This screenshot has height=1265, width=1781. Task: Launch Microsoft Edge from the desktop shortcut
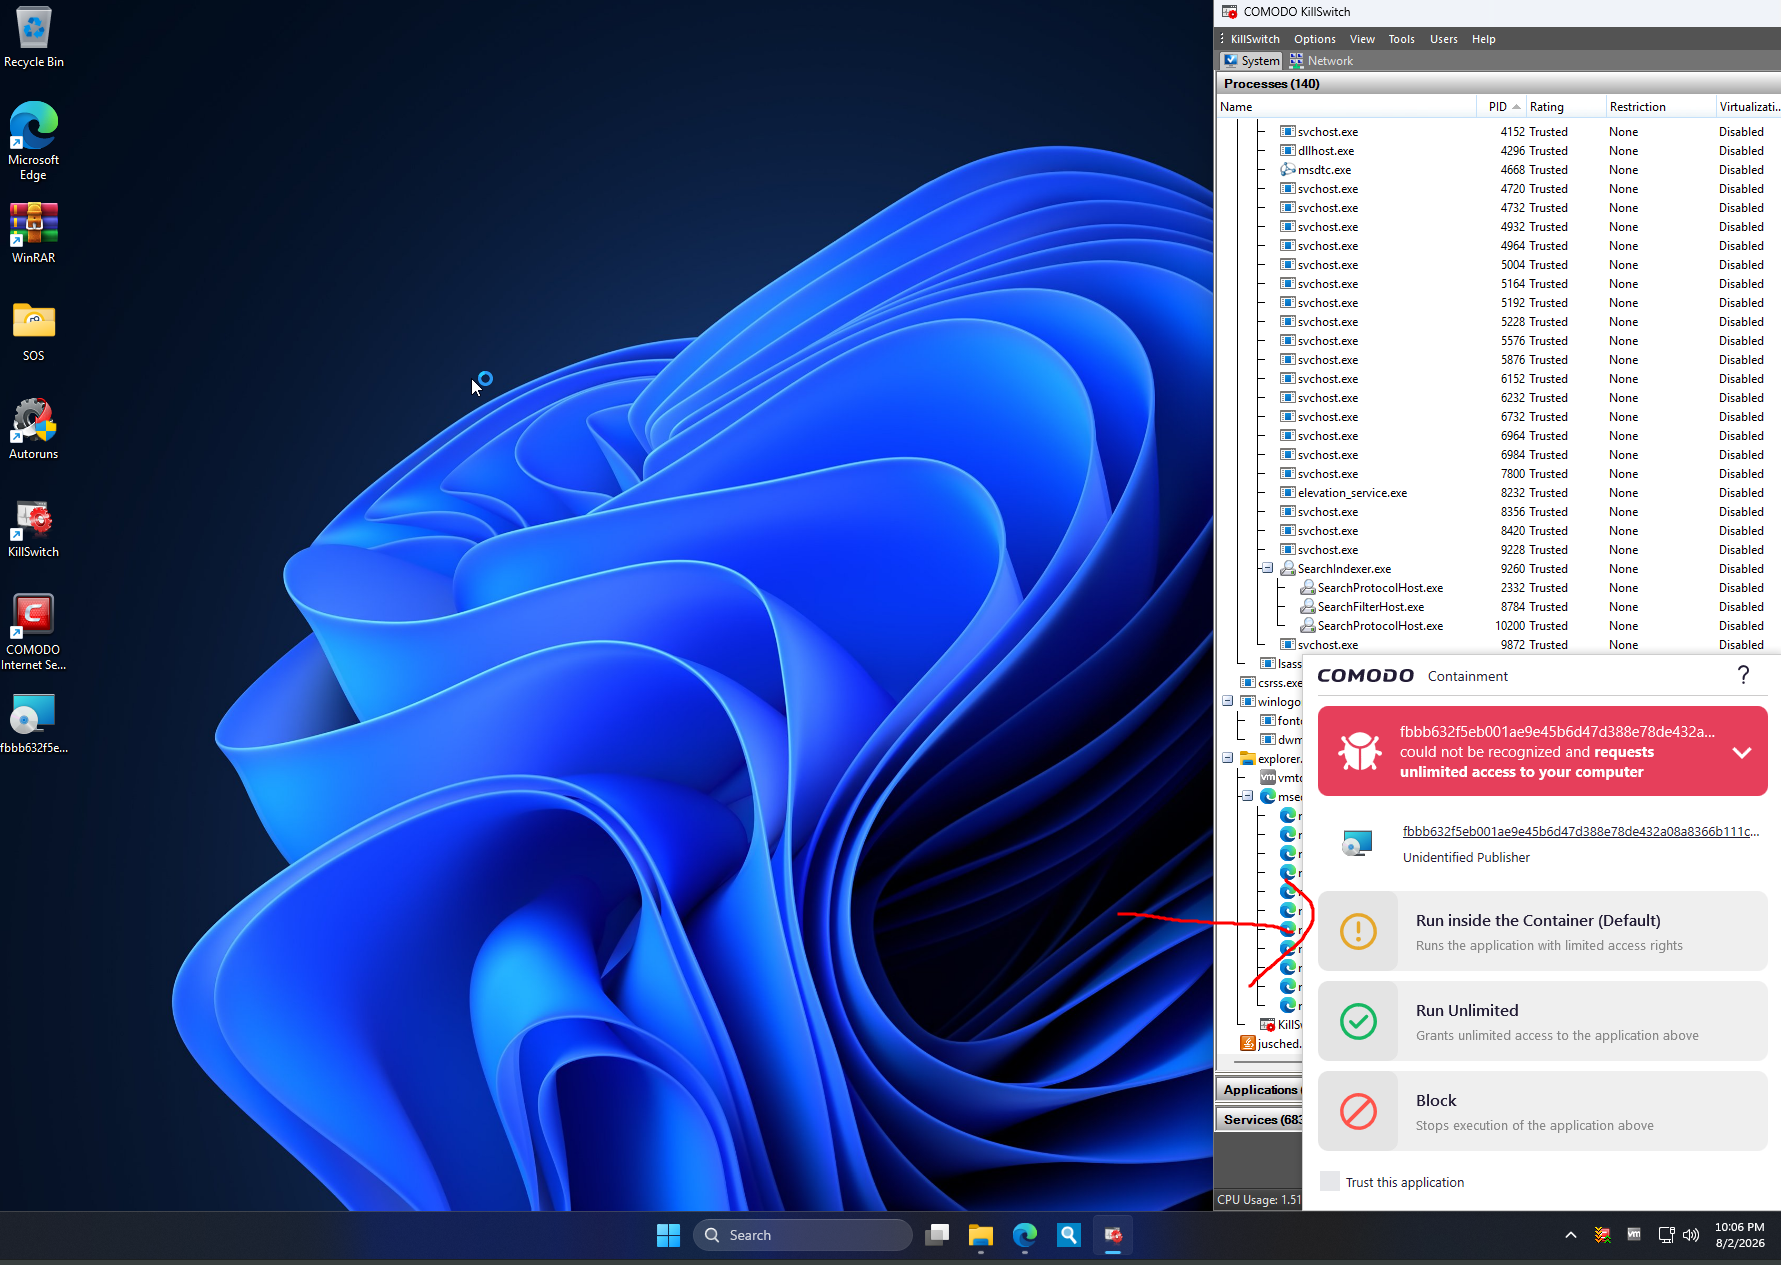point(34,141)
